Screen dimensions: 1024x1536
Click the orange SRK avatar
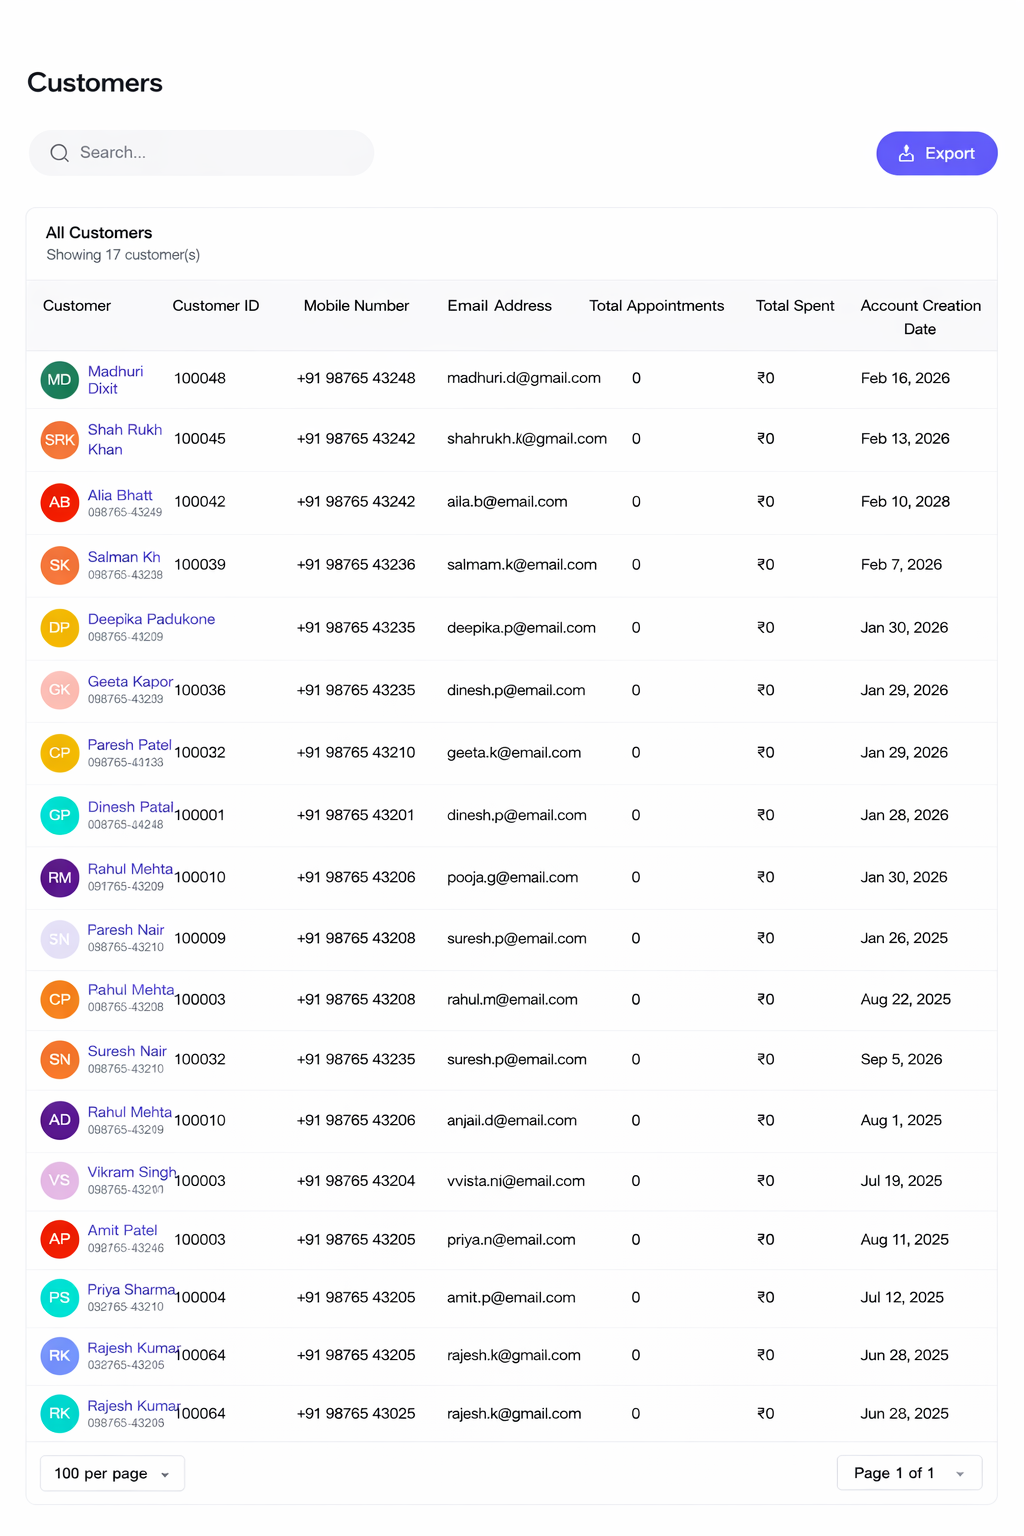(x=60, y=440)
